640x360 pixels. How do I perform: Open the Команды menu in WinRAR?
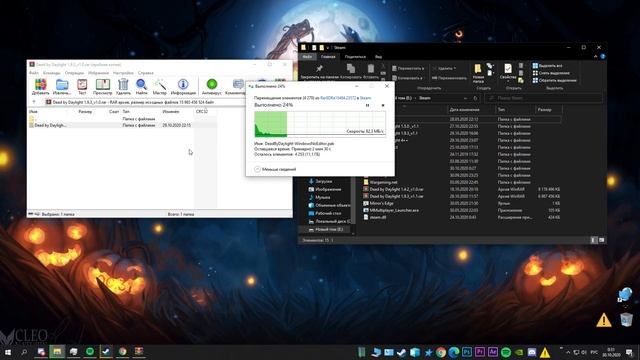(x=52, y=73)
